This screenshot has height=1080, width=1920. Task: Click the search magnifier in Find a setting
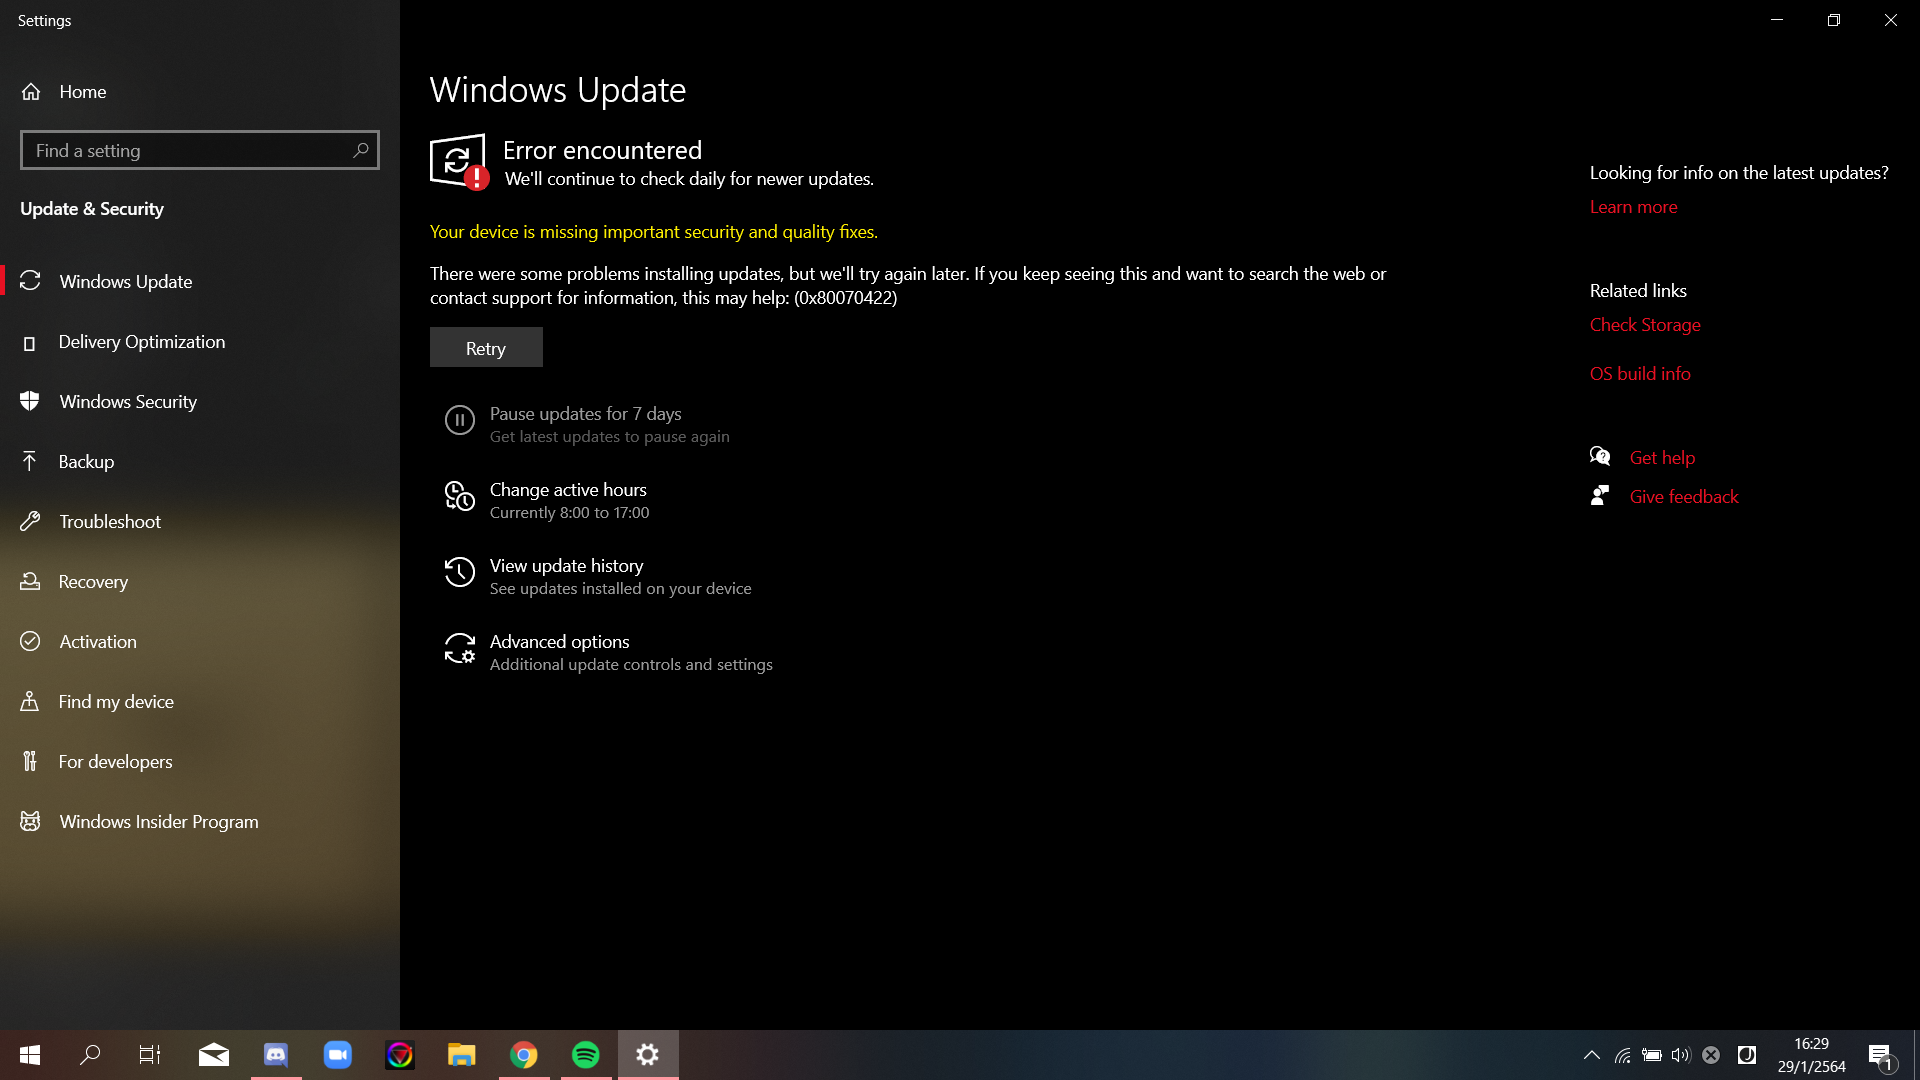(361, 150)
